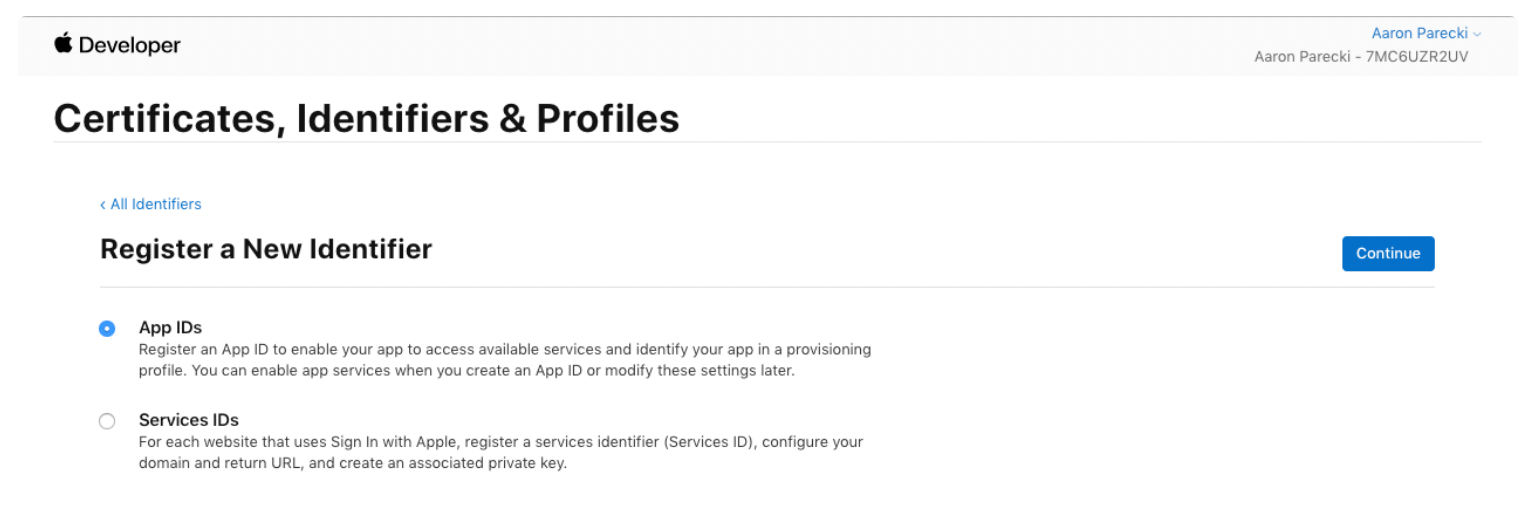Screen dimensions: 1530x506
Task: Click the Services IDs label text
Action: [x=188, y=420]
